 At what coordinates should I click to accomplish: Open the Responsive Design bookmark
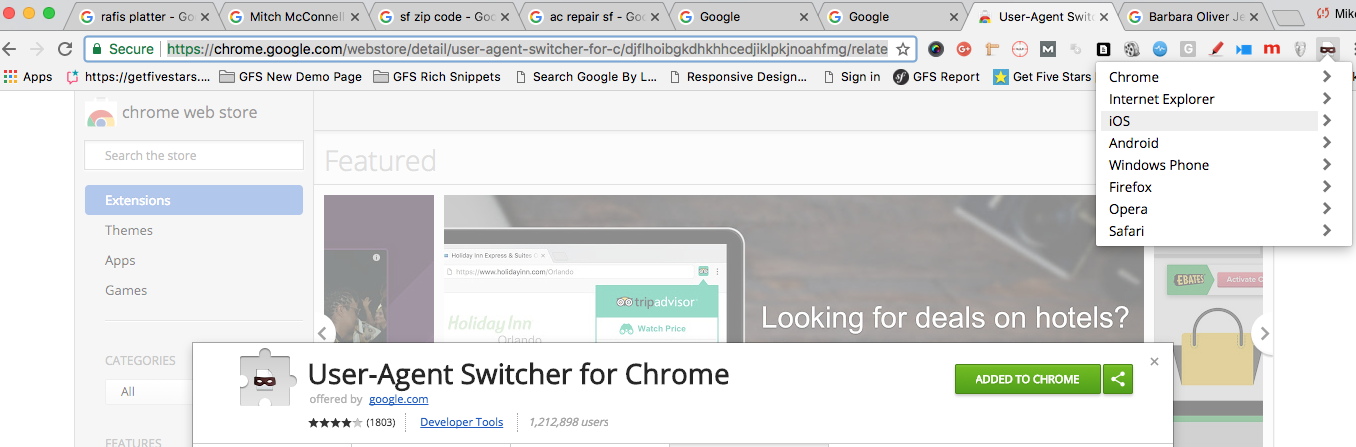click(738, 77)
